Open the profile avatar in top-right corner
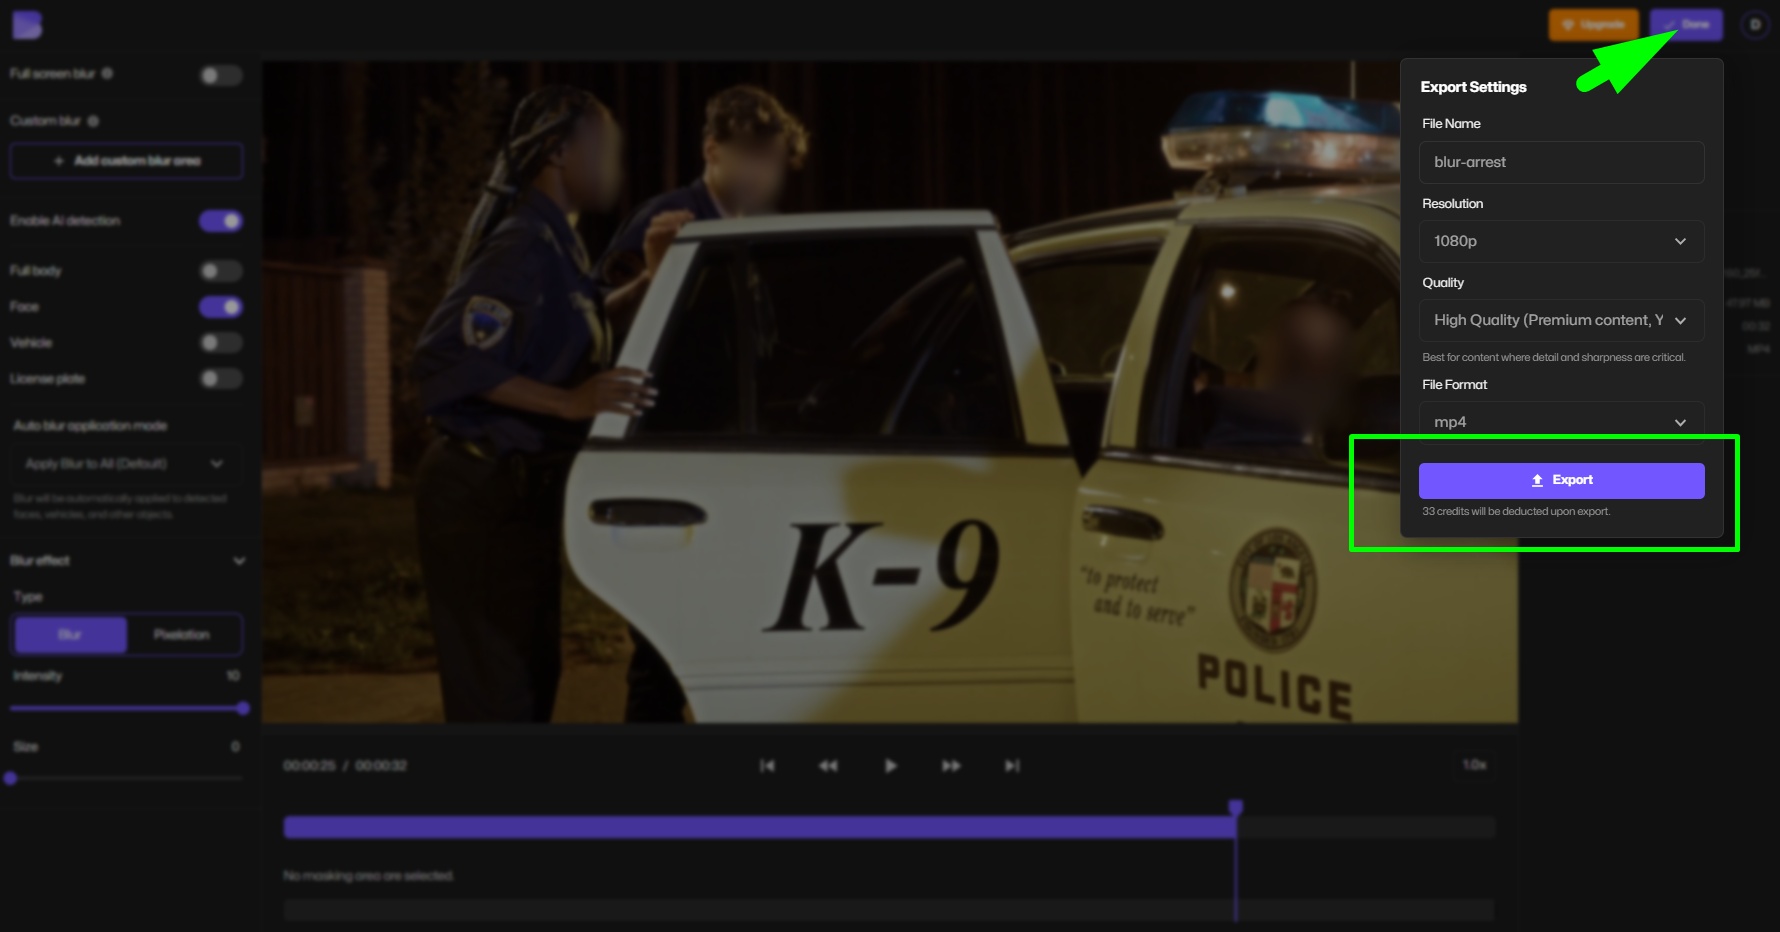 tap(1755, 24)
